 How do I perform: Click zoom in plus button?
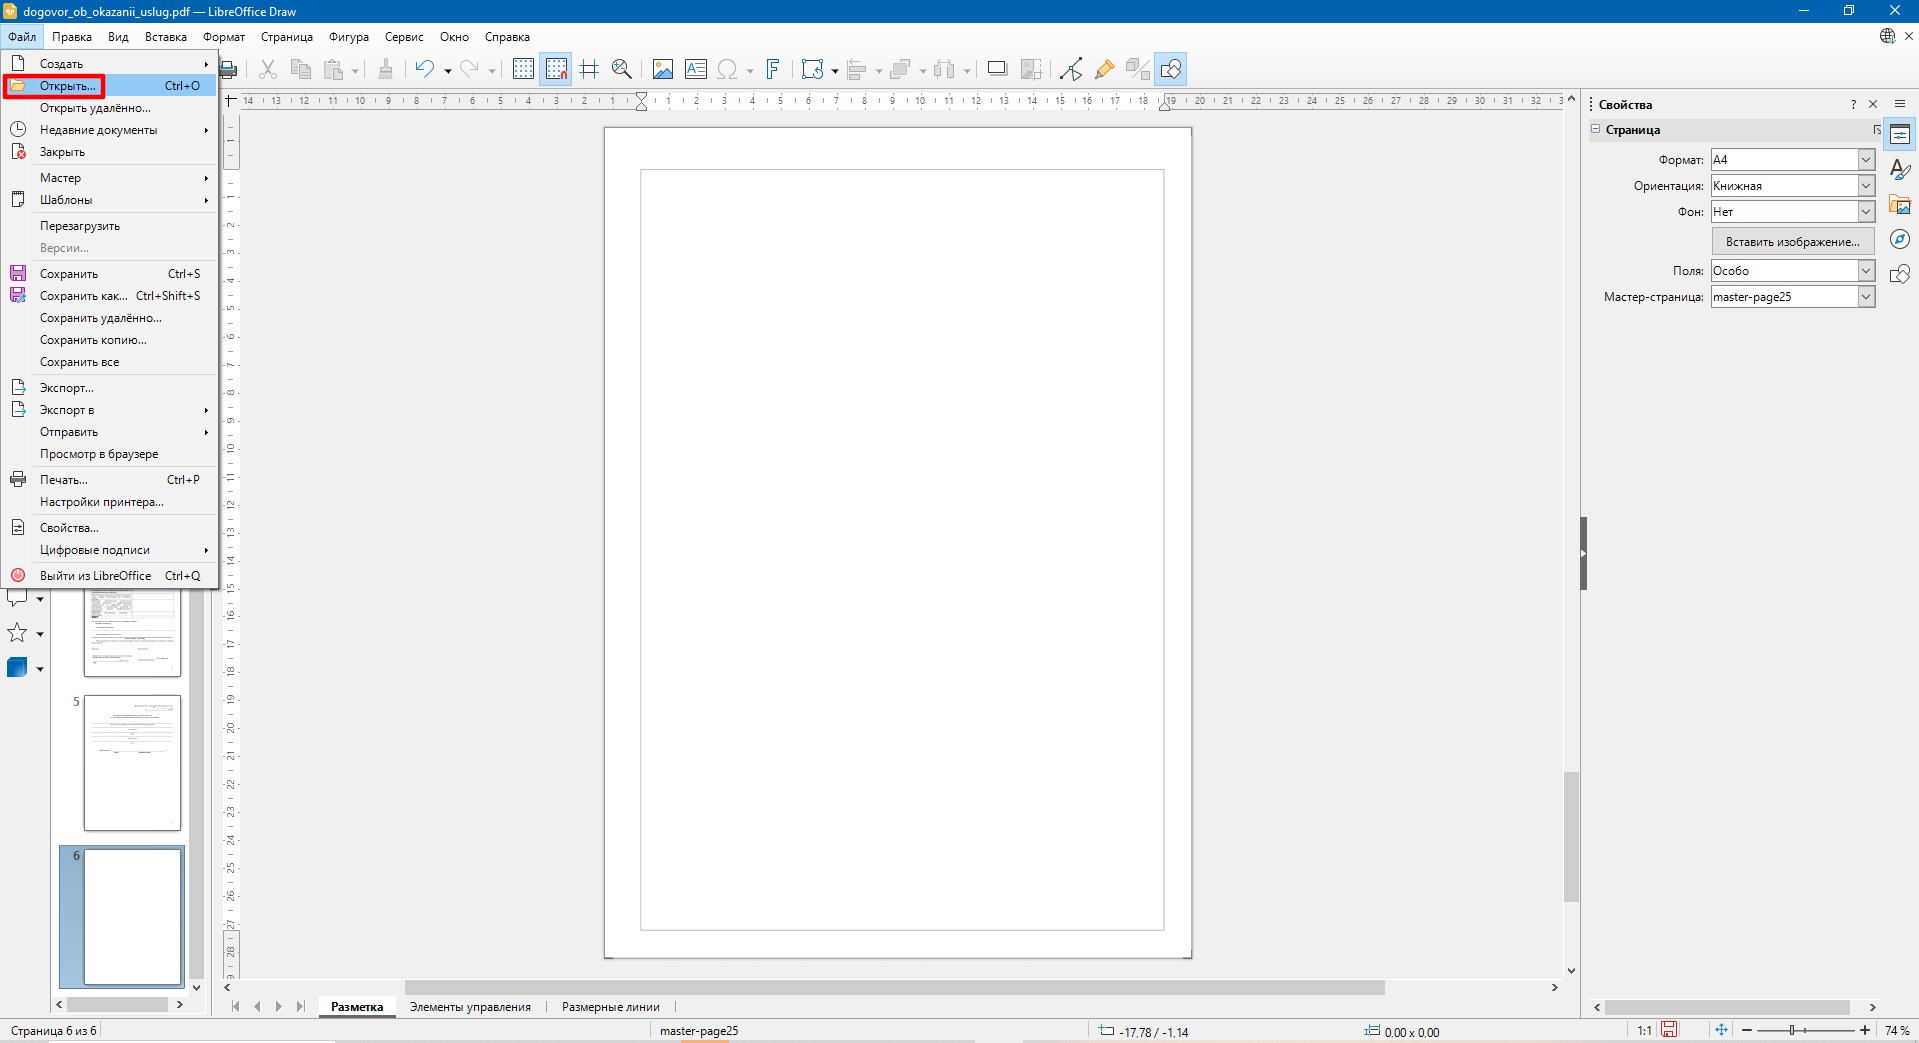click(1865, 1030)
